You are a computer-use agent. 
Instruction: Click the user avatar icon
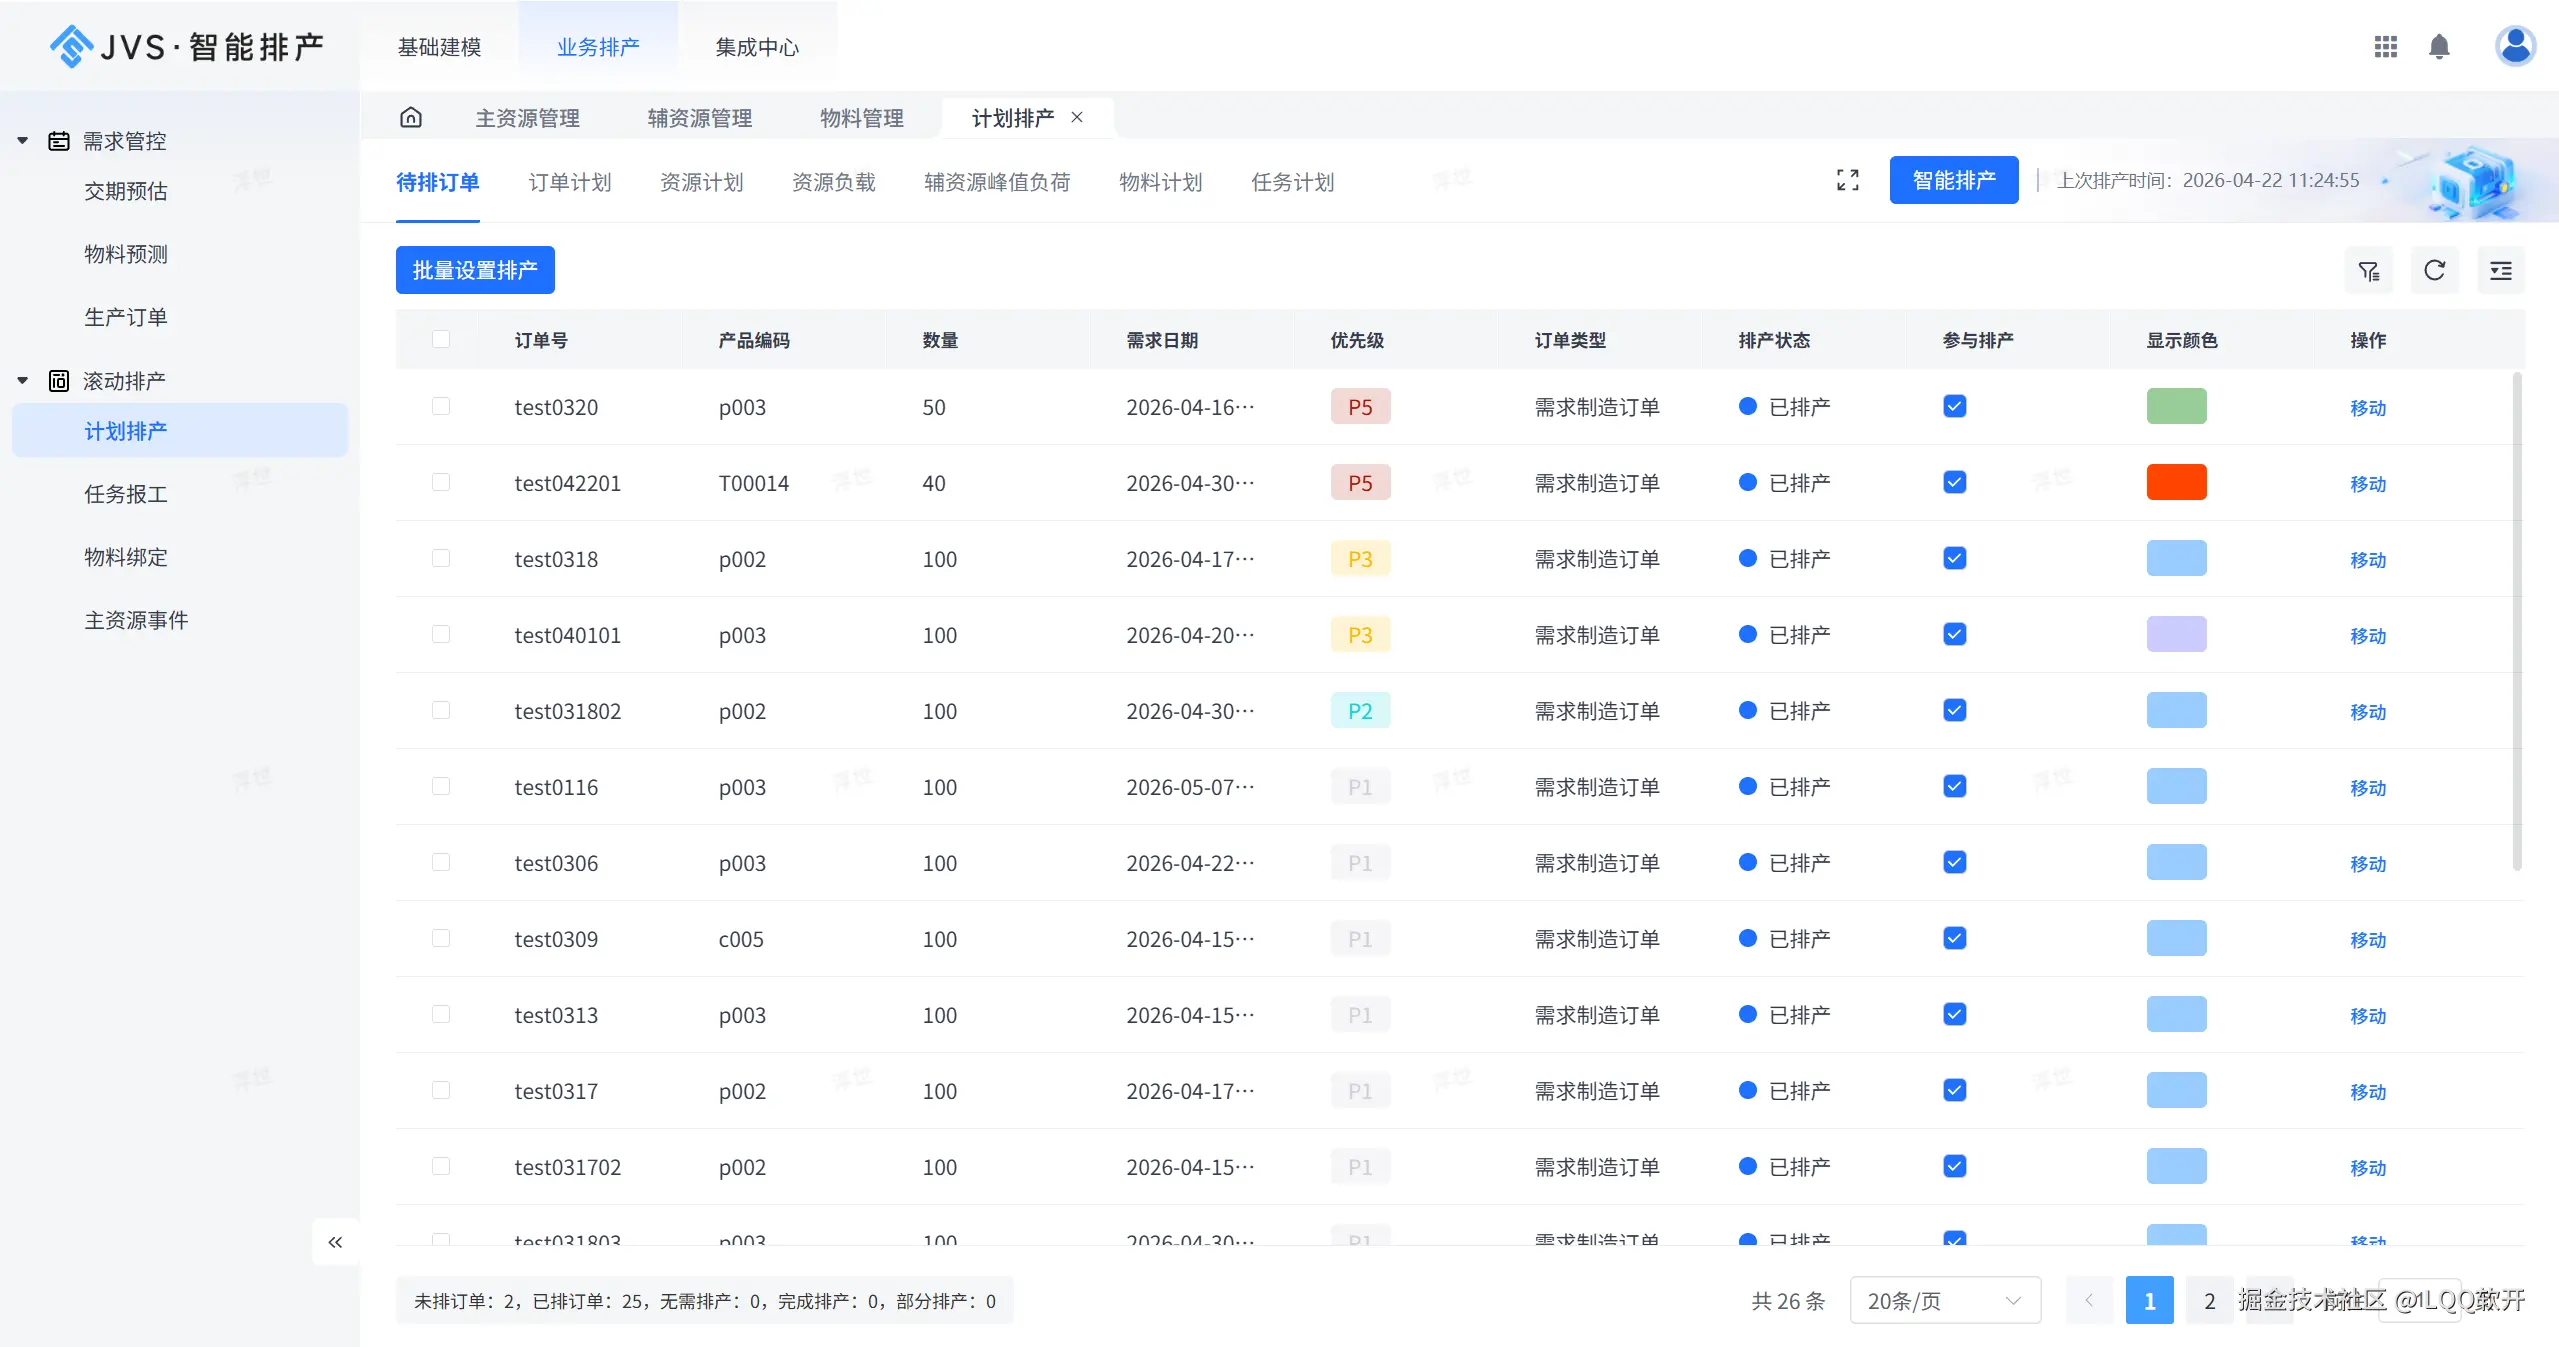click(x=2514, y=46)
